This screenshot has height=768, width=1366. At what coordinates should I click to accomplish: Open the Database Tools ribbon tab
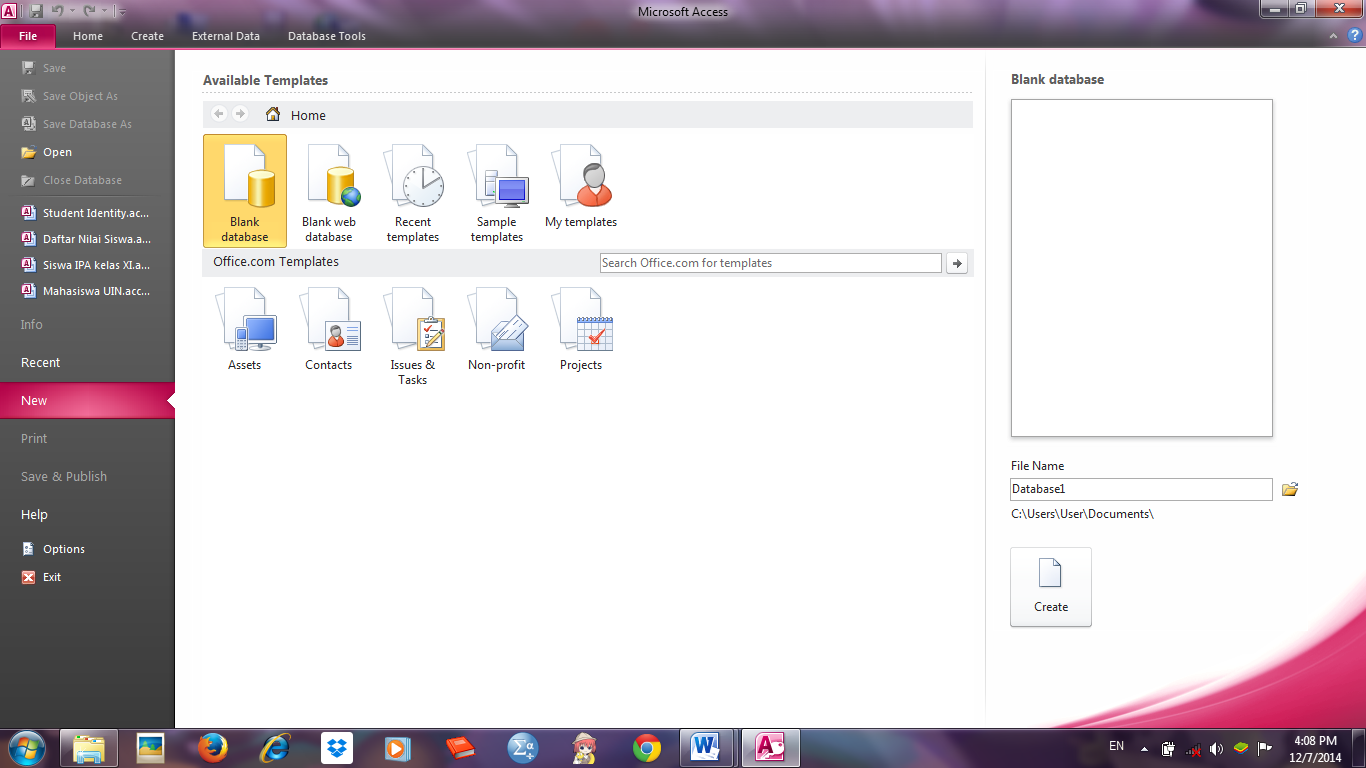point(327,36)
